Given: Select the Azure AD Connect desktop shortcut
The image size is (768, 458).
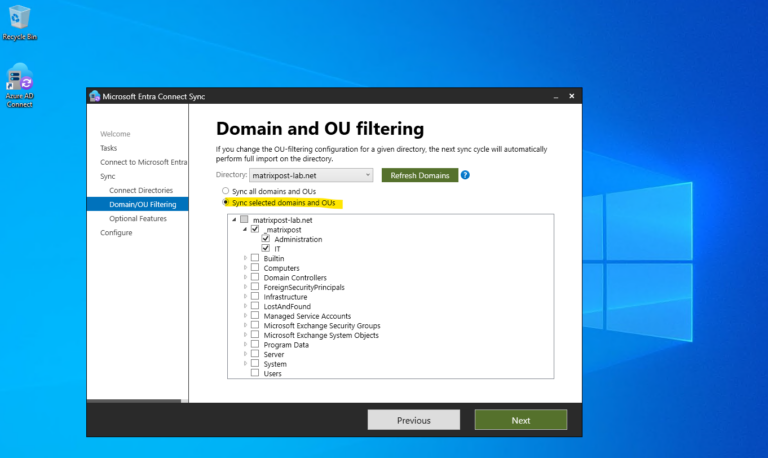Looking at the screenshot, I should 20,85.
